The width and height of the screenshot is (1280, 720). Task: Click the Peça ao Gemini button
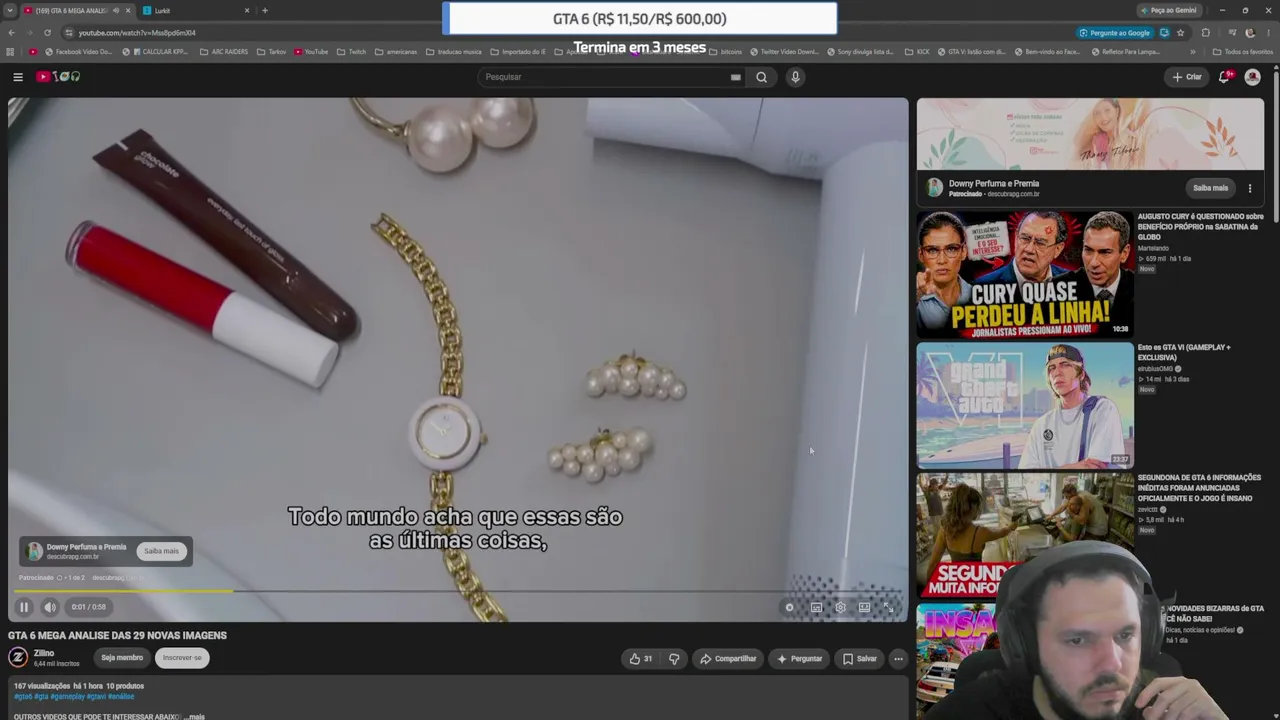1168,10
